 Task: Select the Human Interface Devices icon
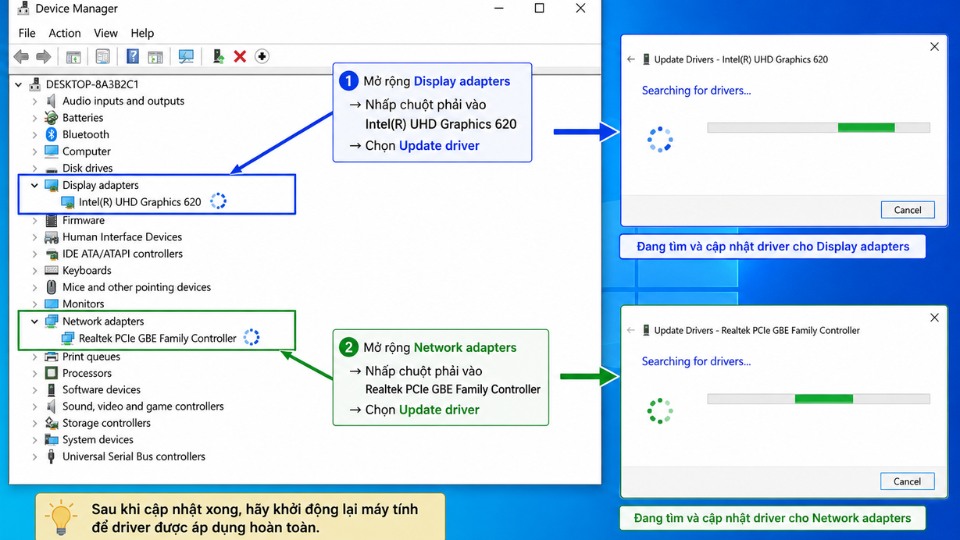pos(51,237)
